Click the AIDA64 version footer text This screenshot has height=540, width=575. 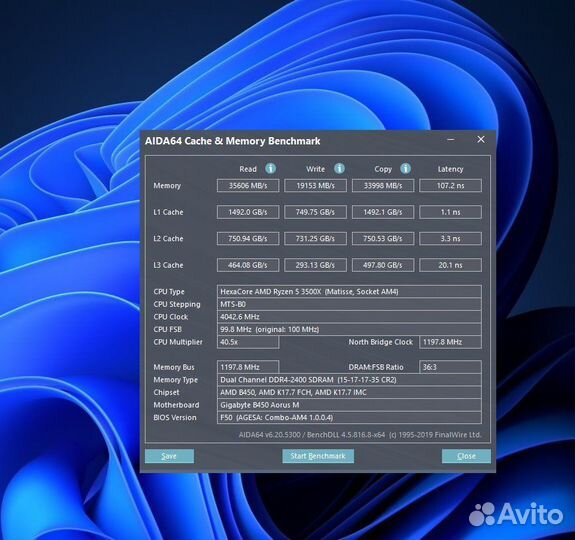(x=360, y=435)
